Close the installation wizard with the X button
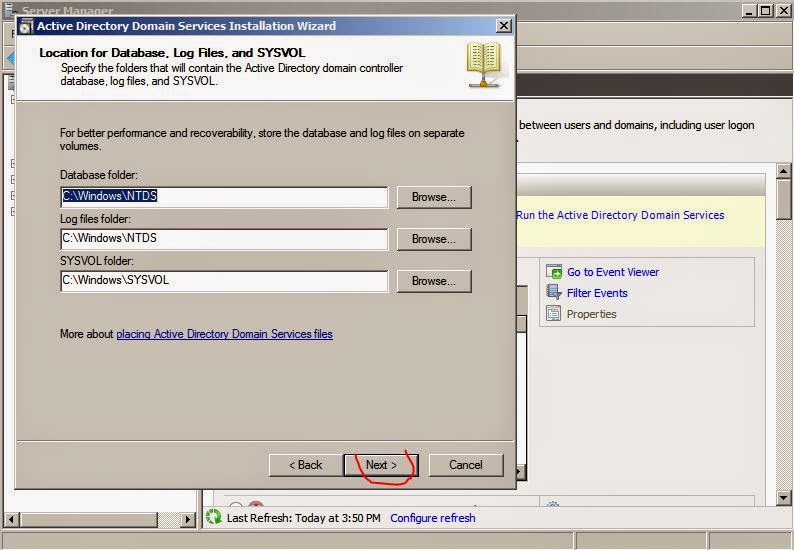Viewport: 794px width, 550px height. [x=503, y=26]
